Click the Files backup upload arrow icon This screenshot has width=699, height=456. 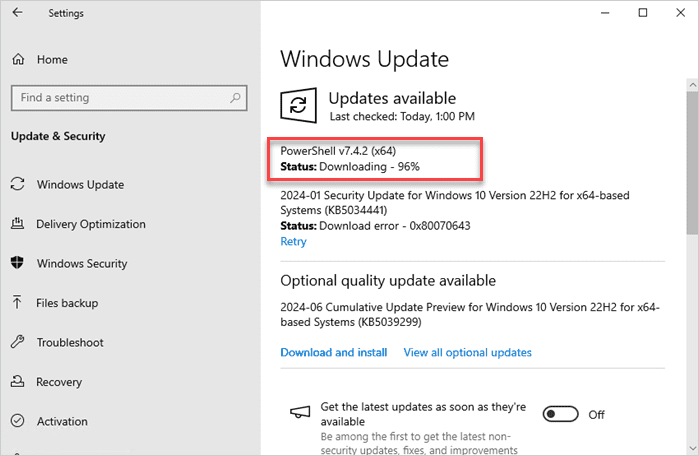pos(17,302)
